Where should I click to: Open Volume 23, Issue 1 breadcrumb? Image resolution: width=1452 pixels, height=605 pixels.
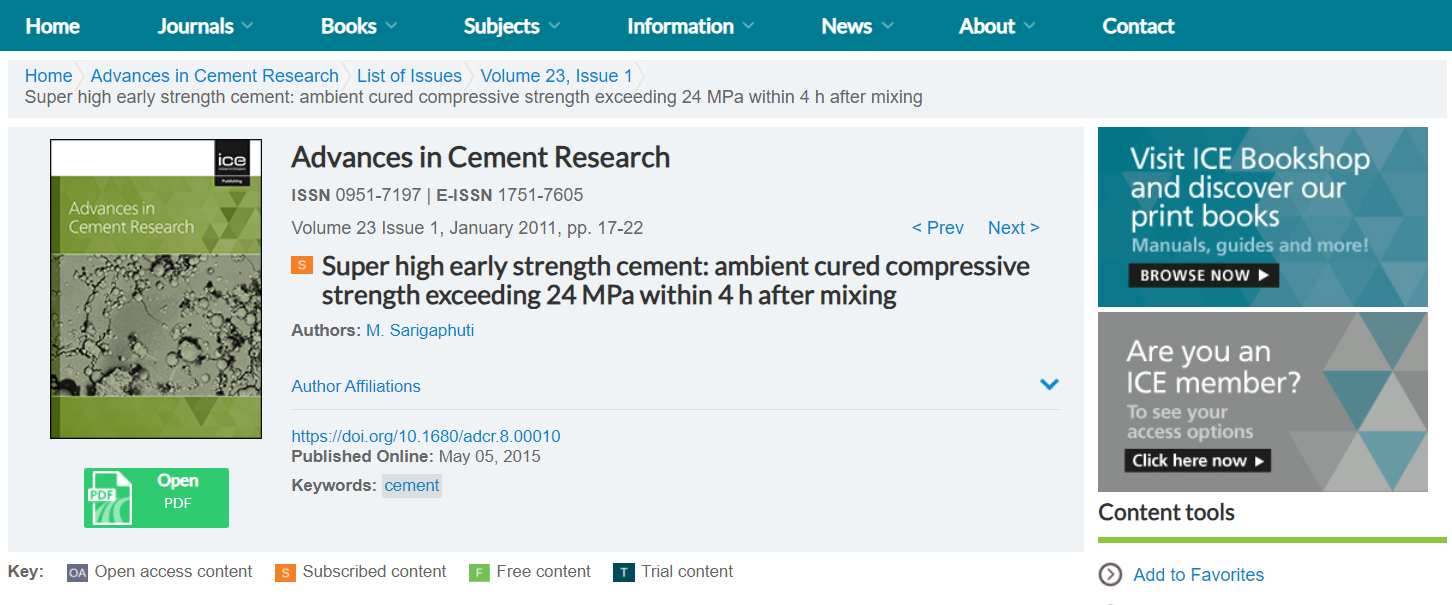[x=556, y=76]
